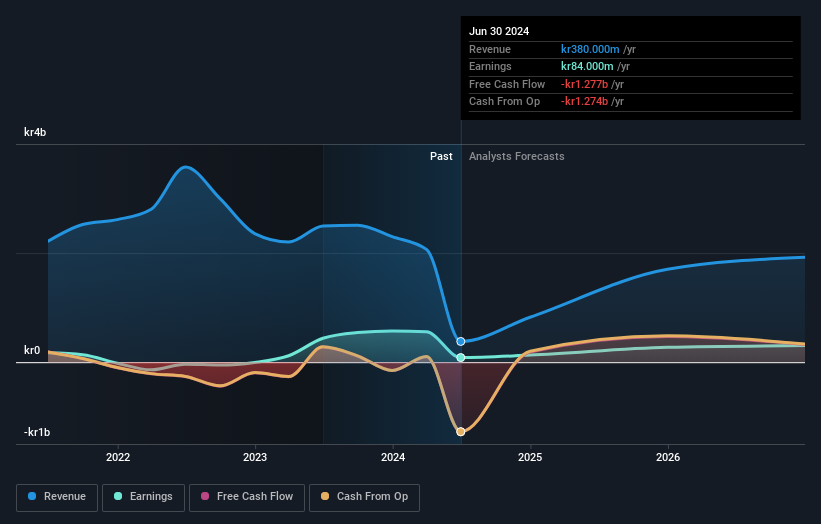
Task: Select the Revenue data point marker at Jun 2024
Action: [x=461, y=341]
